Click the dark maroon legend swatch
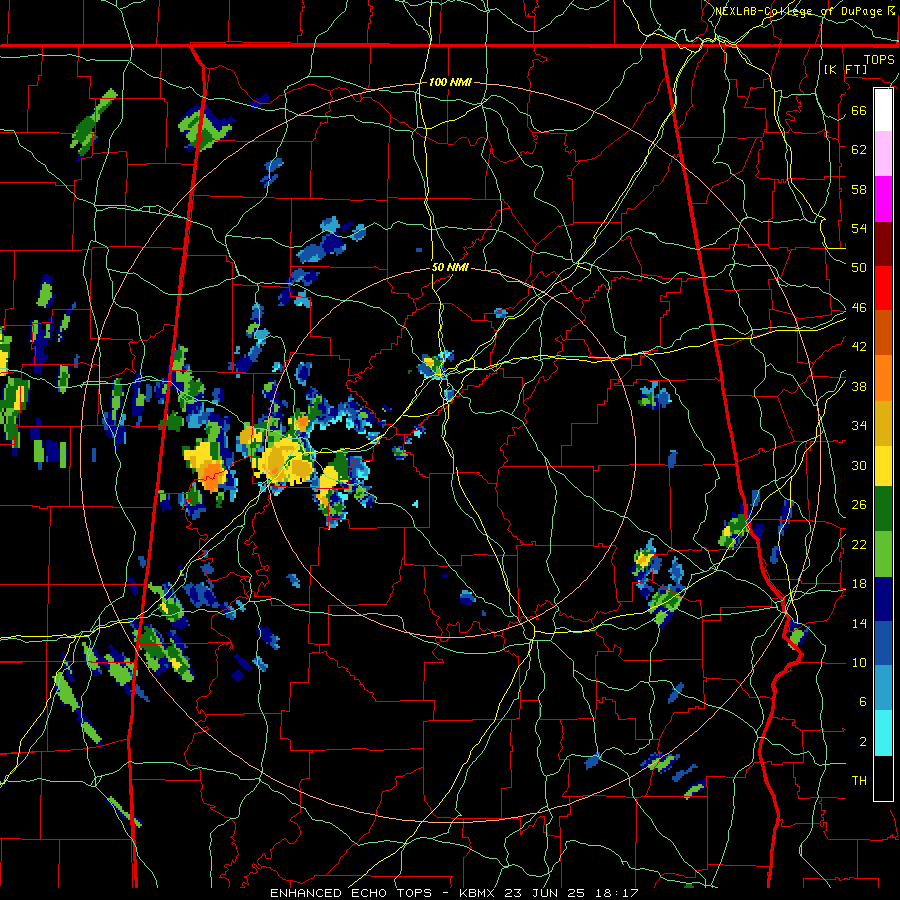Screen dimensions: 900x900 coord(883,244)
